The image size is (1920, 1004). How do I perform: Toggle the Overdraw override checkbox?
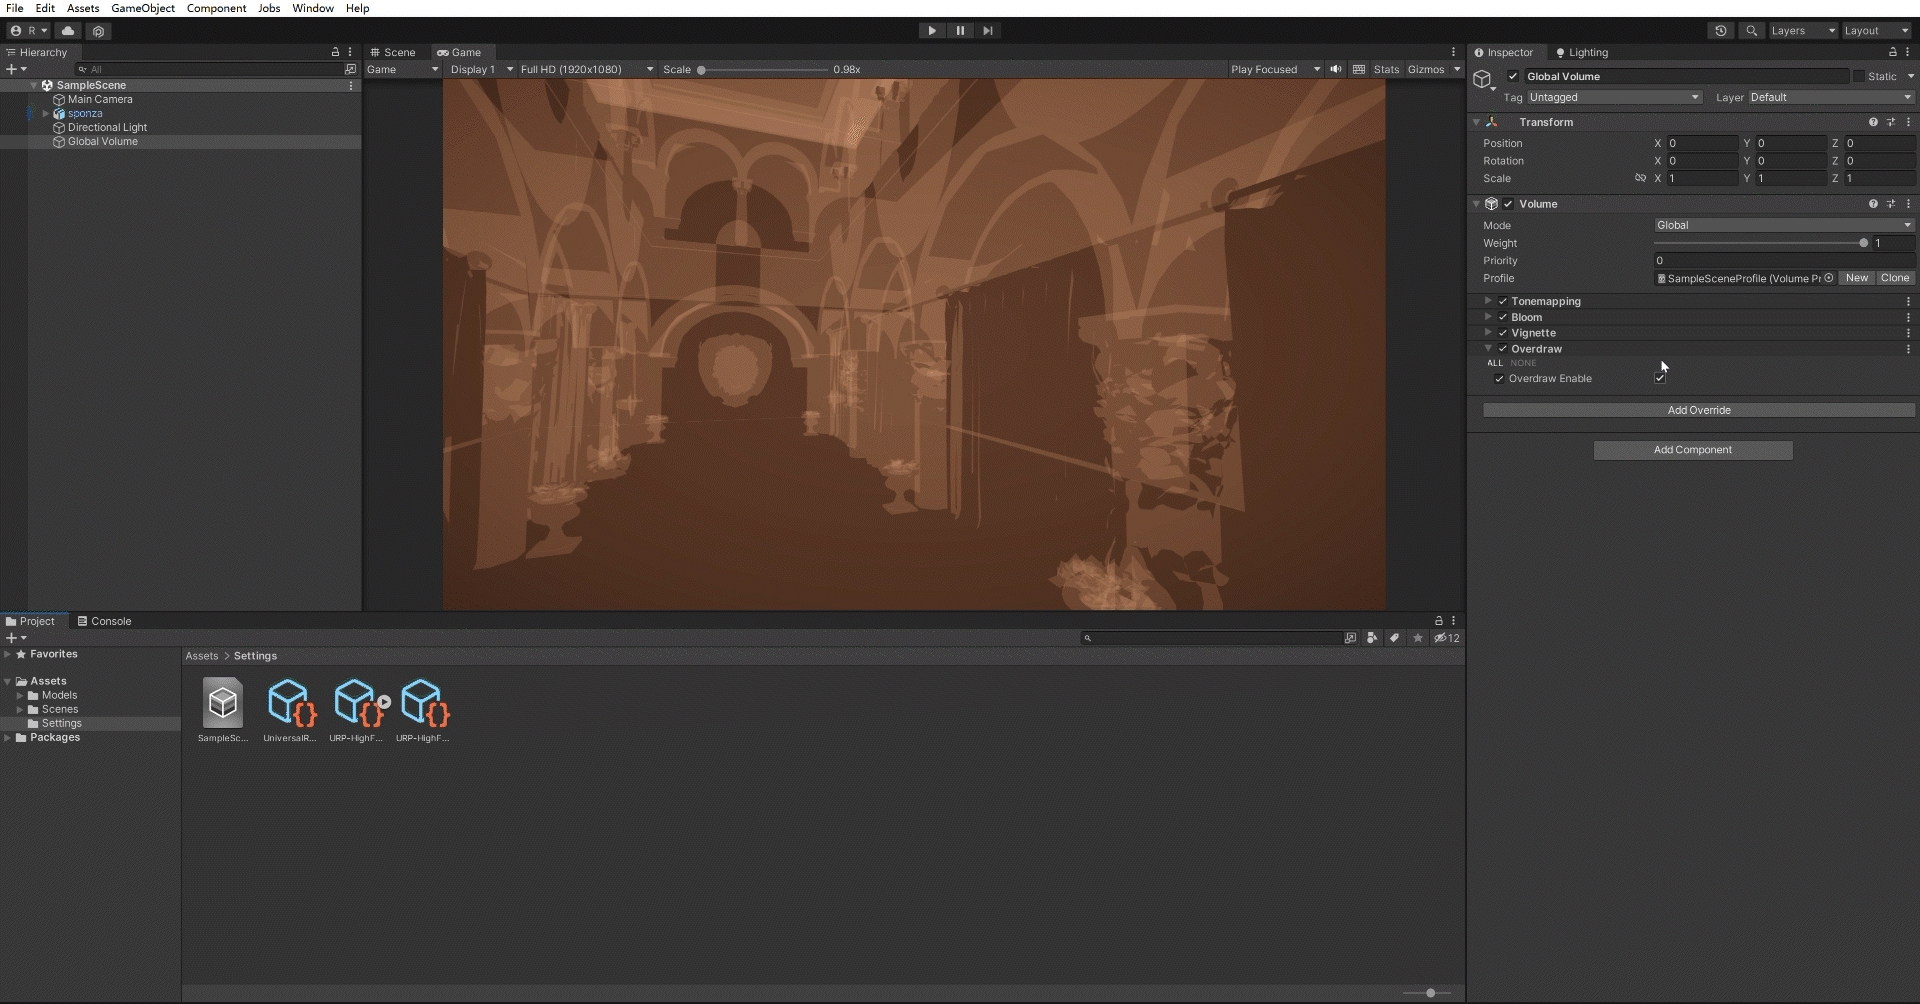click(1502, 349)
